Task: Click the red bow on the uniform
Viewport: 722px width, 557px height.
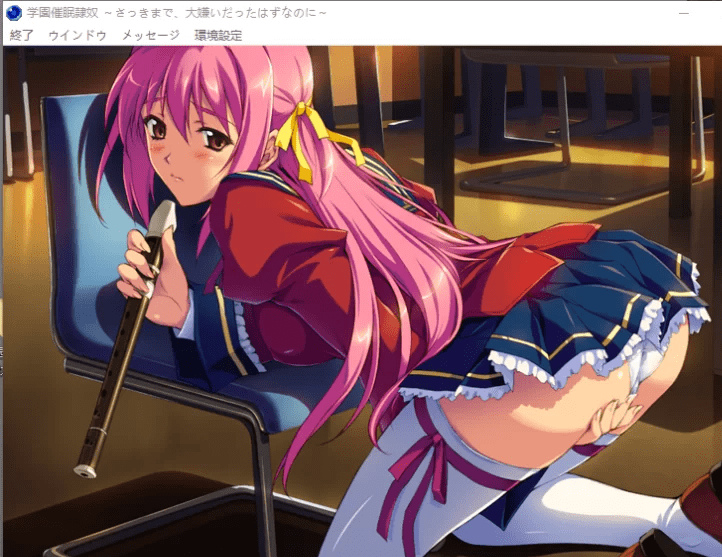Action: tap(540, 255)
